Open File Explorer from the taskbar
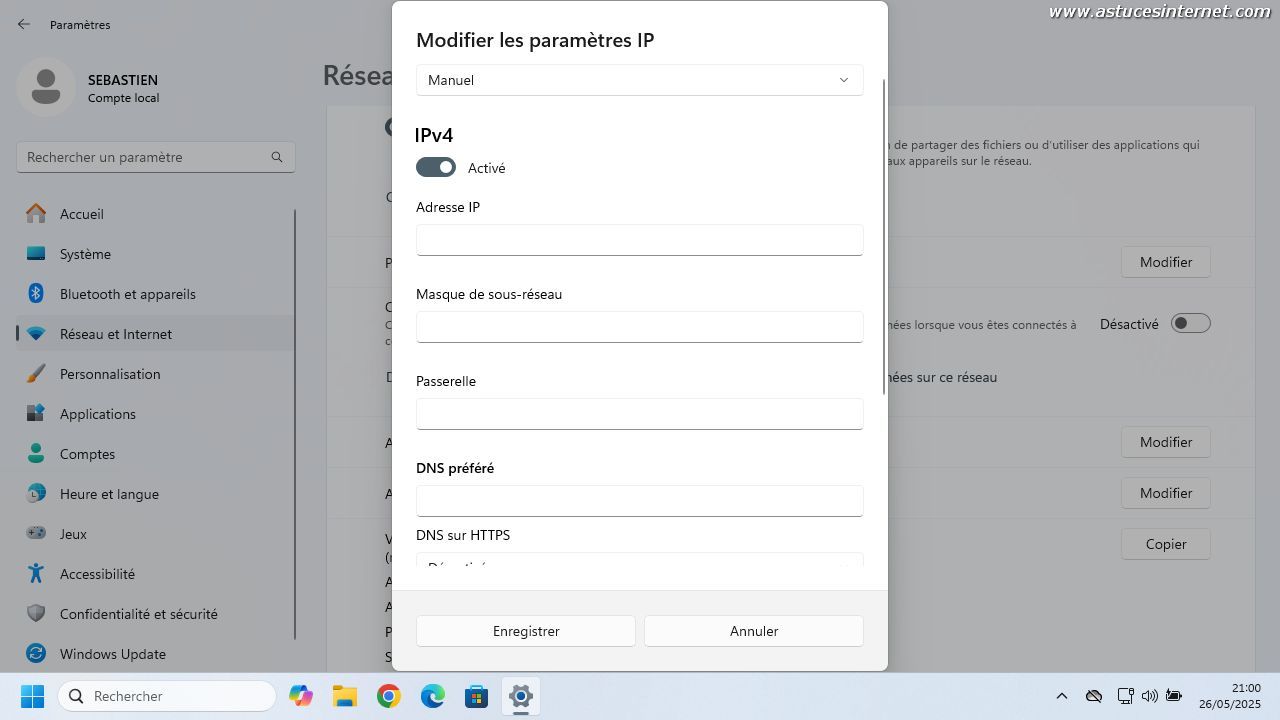 pos(345,696)
